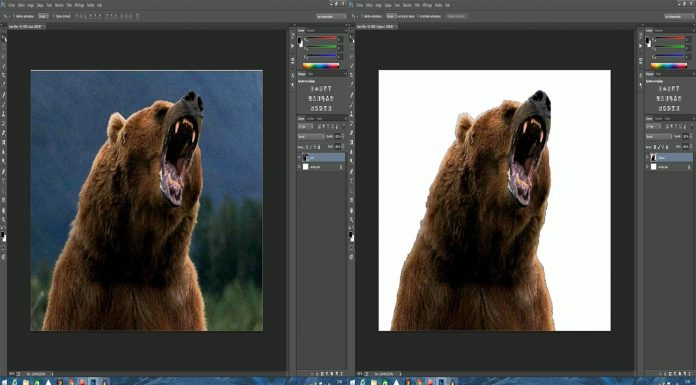The width and height of the screenshot is (696, 385).
Task: Hide the bear layer in left Layers panel
Action: click(x=299, y=157)
